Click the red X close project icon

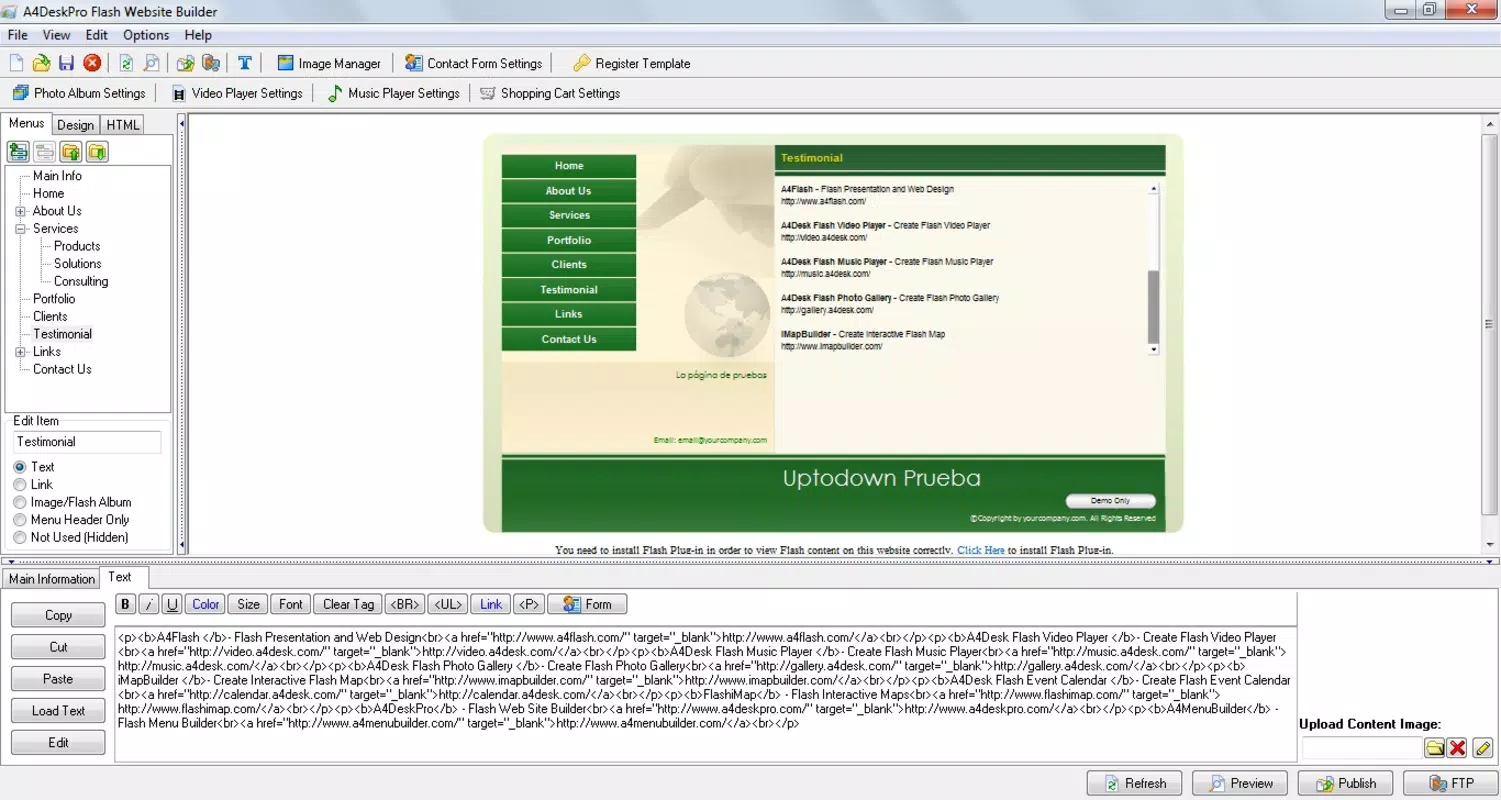(92, 63)
